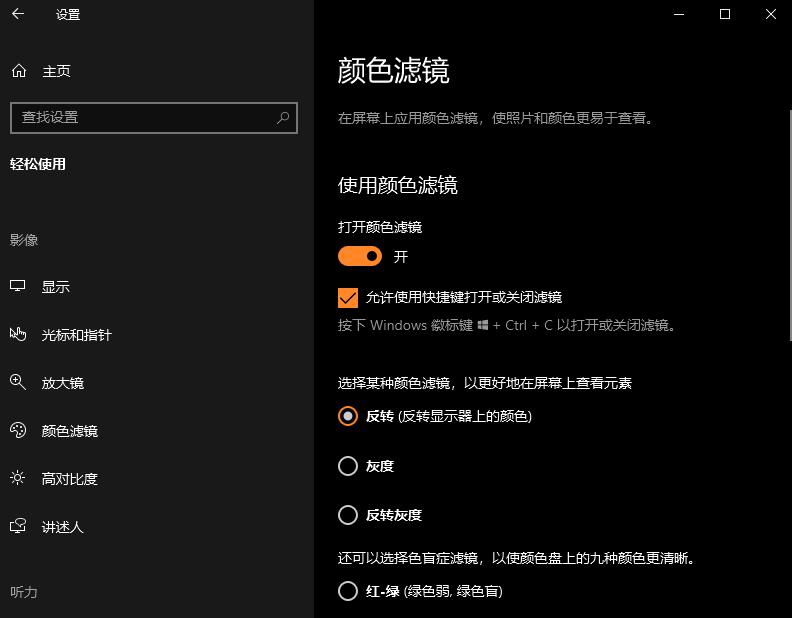Click the cursor and pointer (光标和指针) icon
Viewport: 792px width, 618px height.
(18, 335)
